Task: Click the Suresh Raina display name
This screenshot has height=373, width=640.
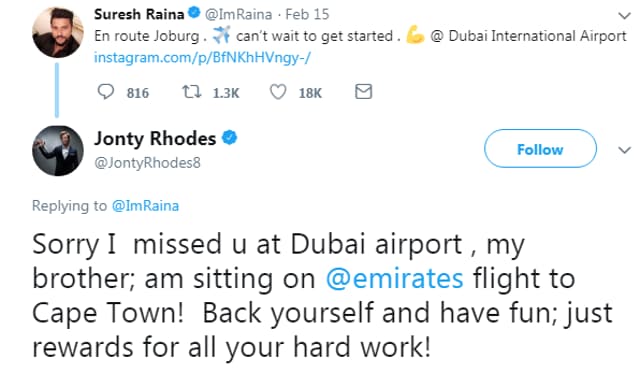Action: coord(139,14)
